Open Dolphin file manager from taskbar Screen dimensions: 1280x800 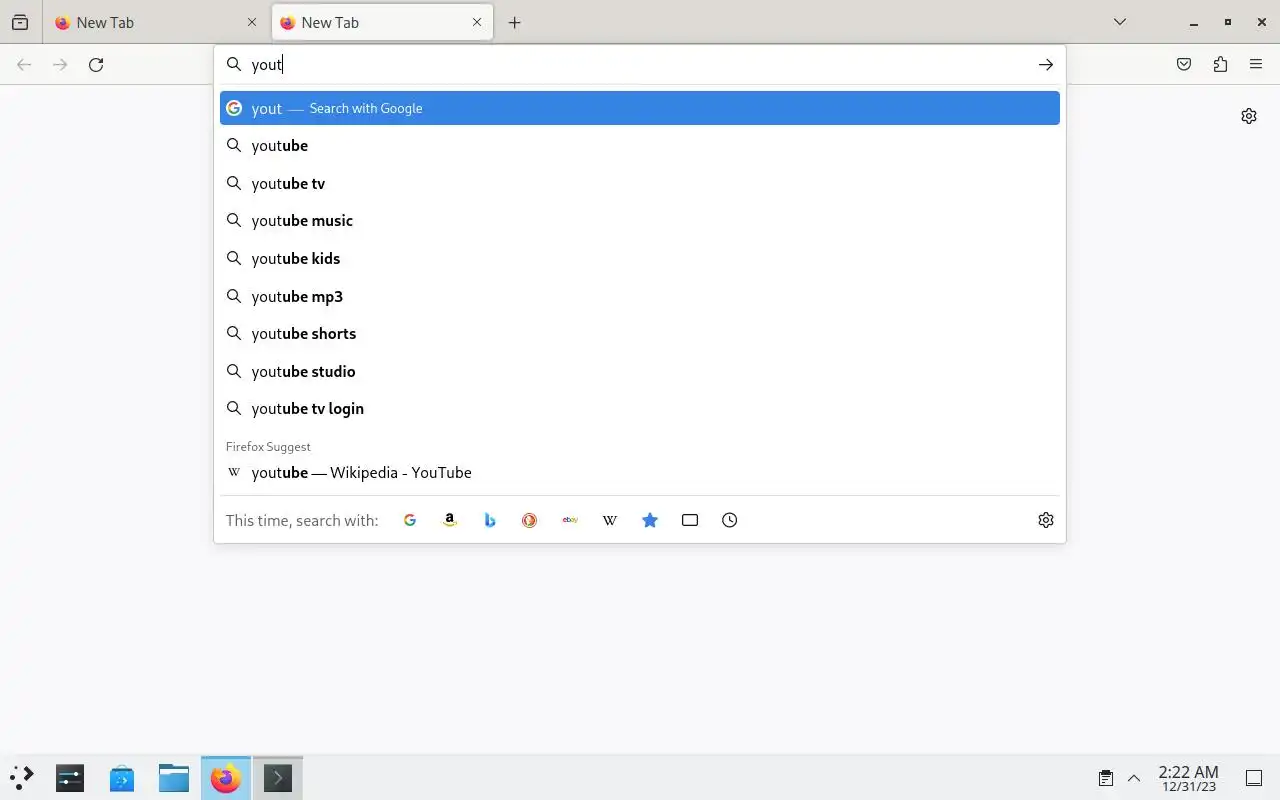click(174, 777)
